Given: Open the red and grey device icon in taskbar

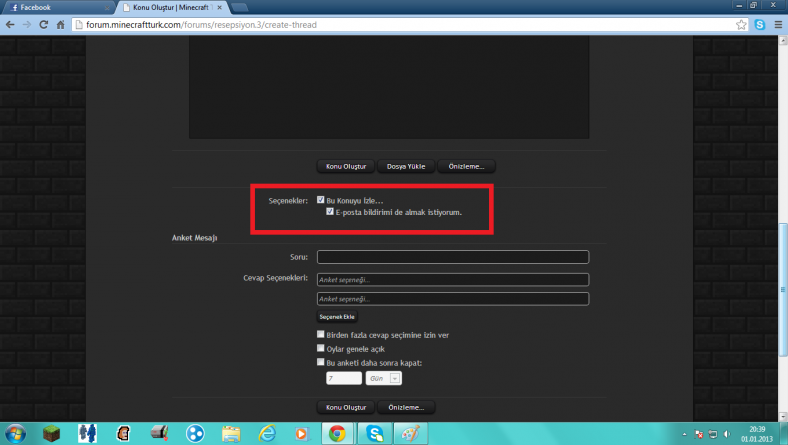Looking at the screenshot, I should pyautogui.click(x=159, y=433).
